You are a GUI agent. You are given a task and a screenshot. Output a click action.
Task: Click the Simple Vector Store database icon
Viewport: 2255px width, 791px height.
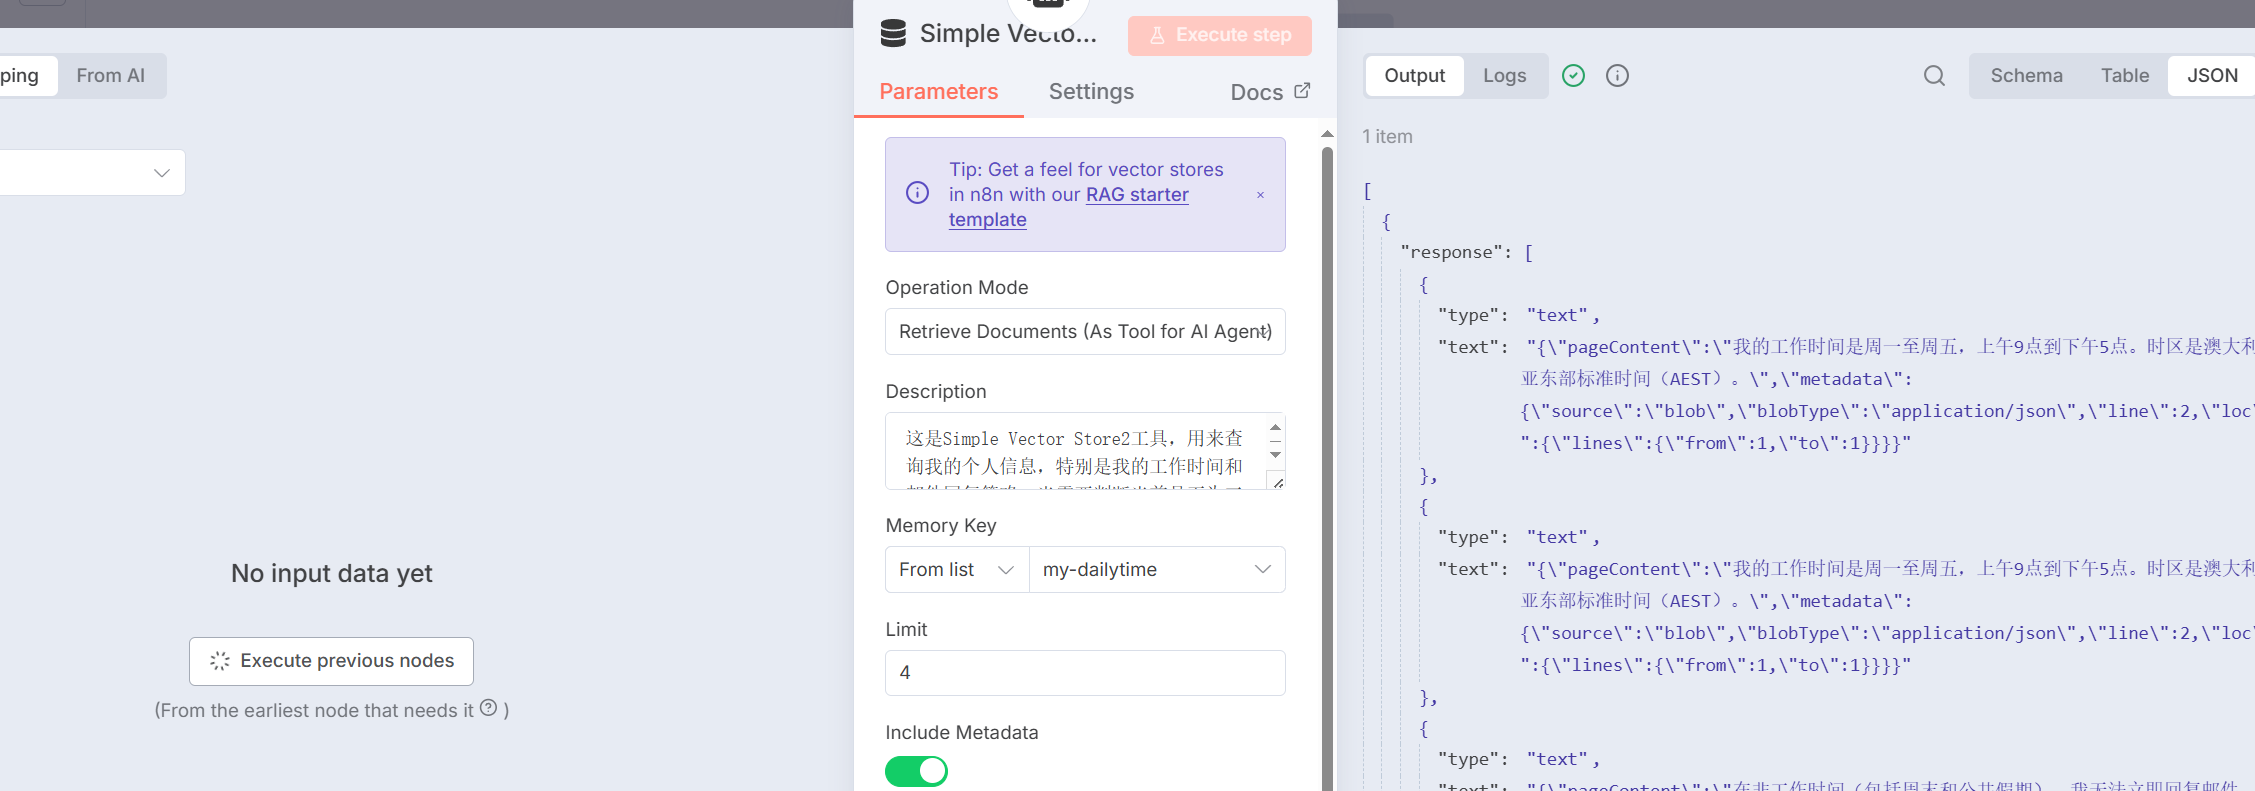[x=893, y=34]
